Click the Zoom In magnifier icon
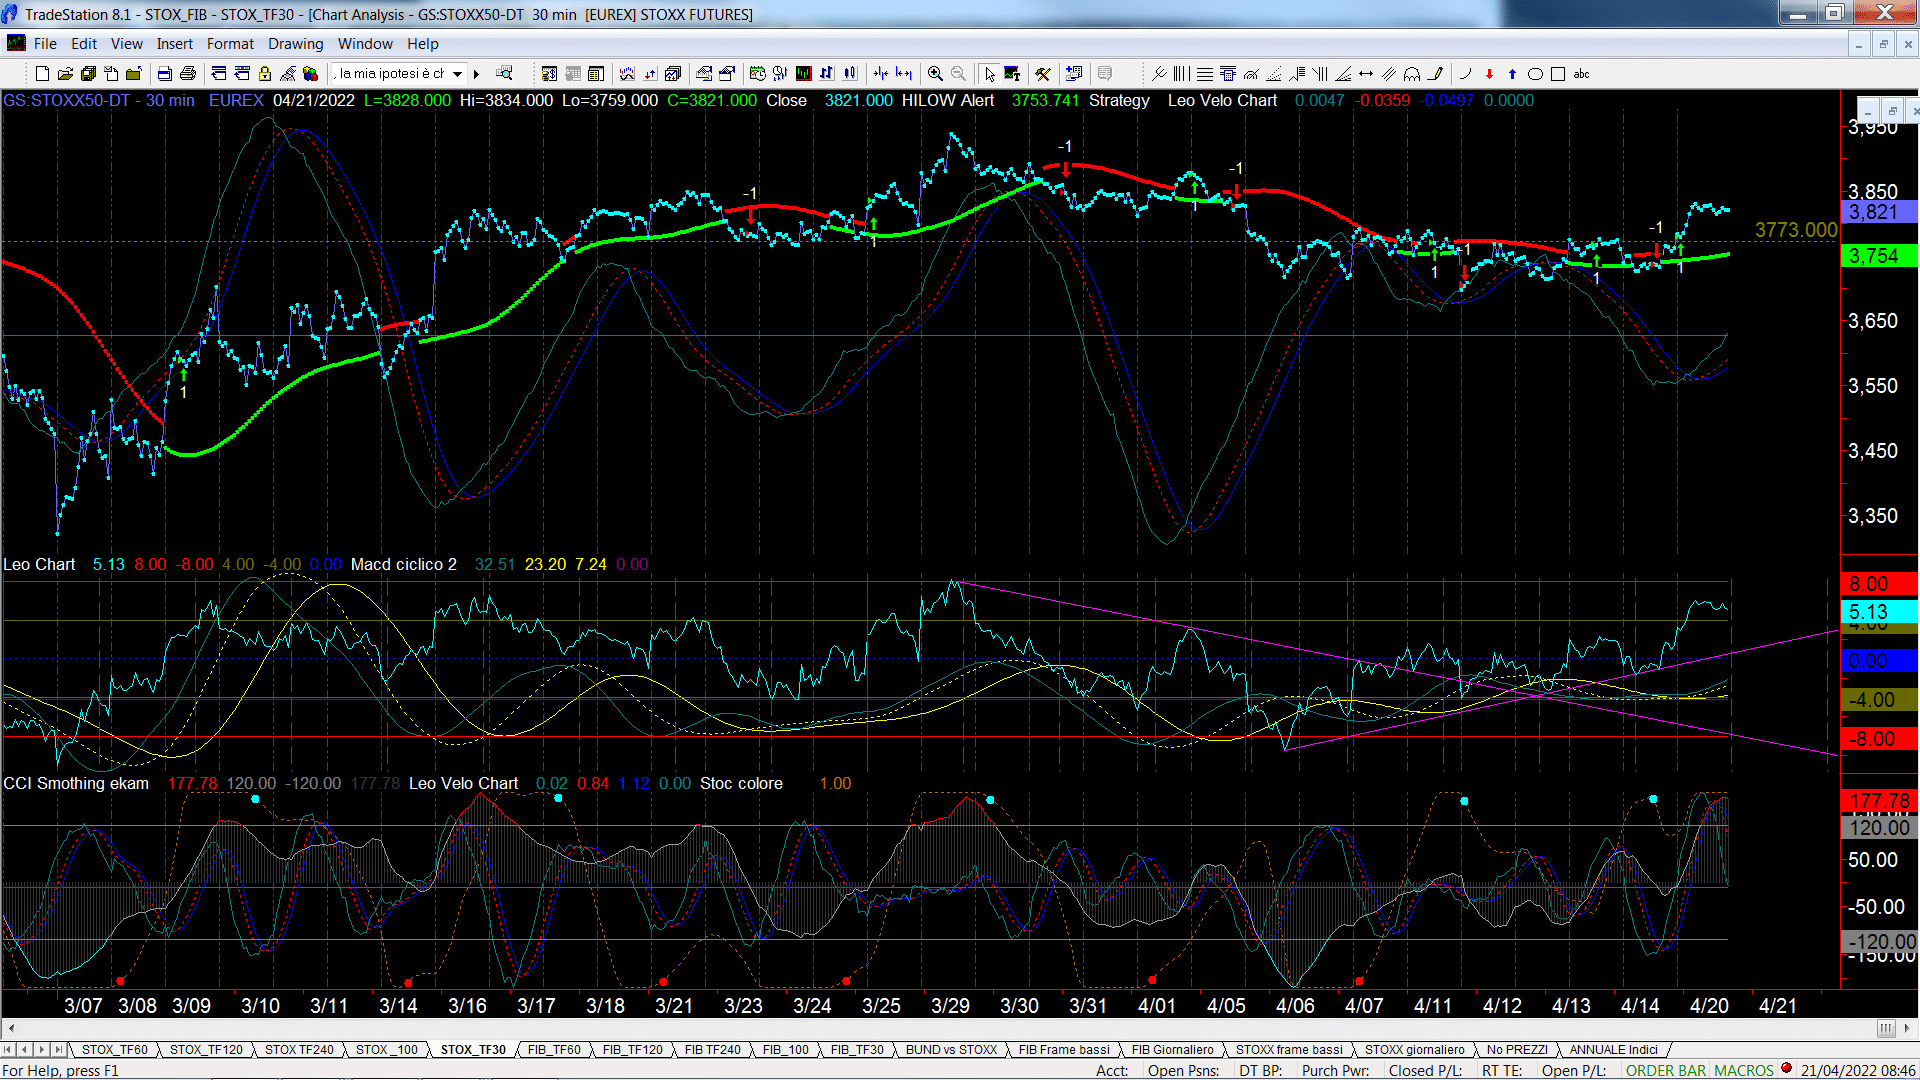 click(935, 74)
